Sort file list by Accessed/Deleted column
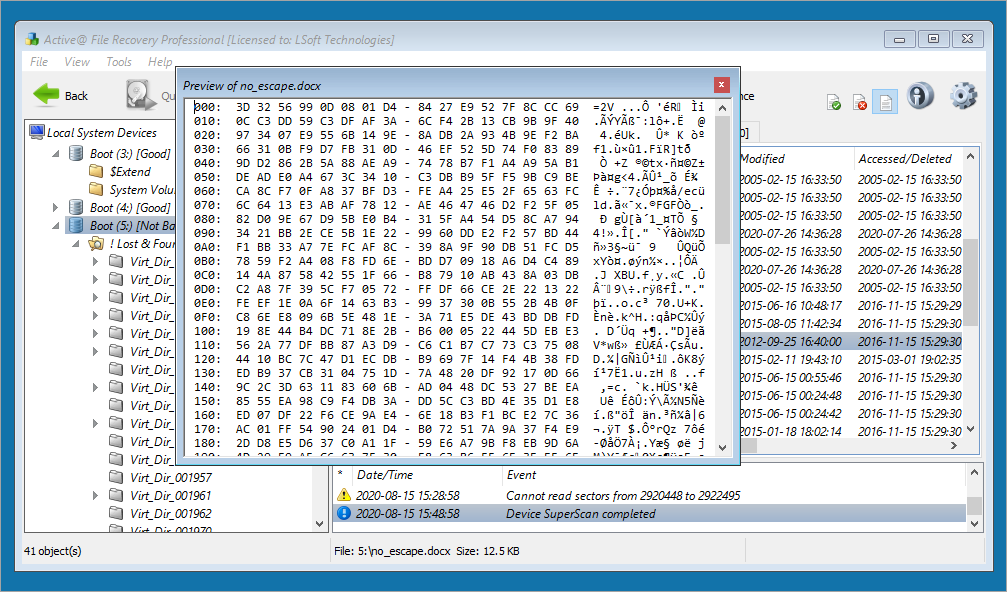Viewport: 1007px width, 592px height. pyautogui.click(x=906, y=159)
